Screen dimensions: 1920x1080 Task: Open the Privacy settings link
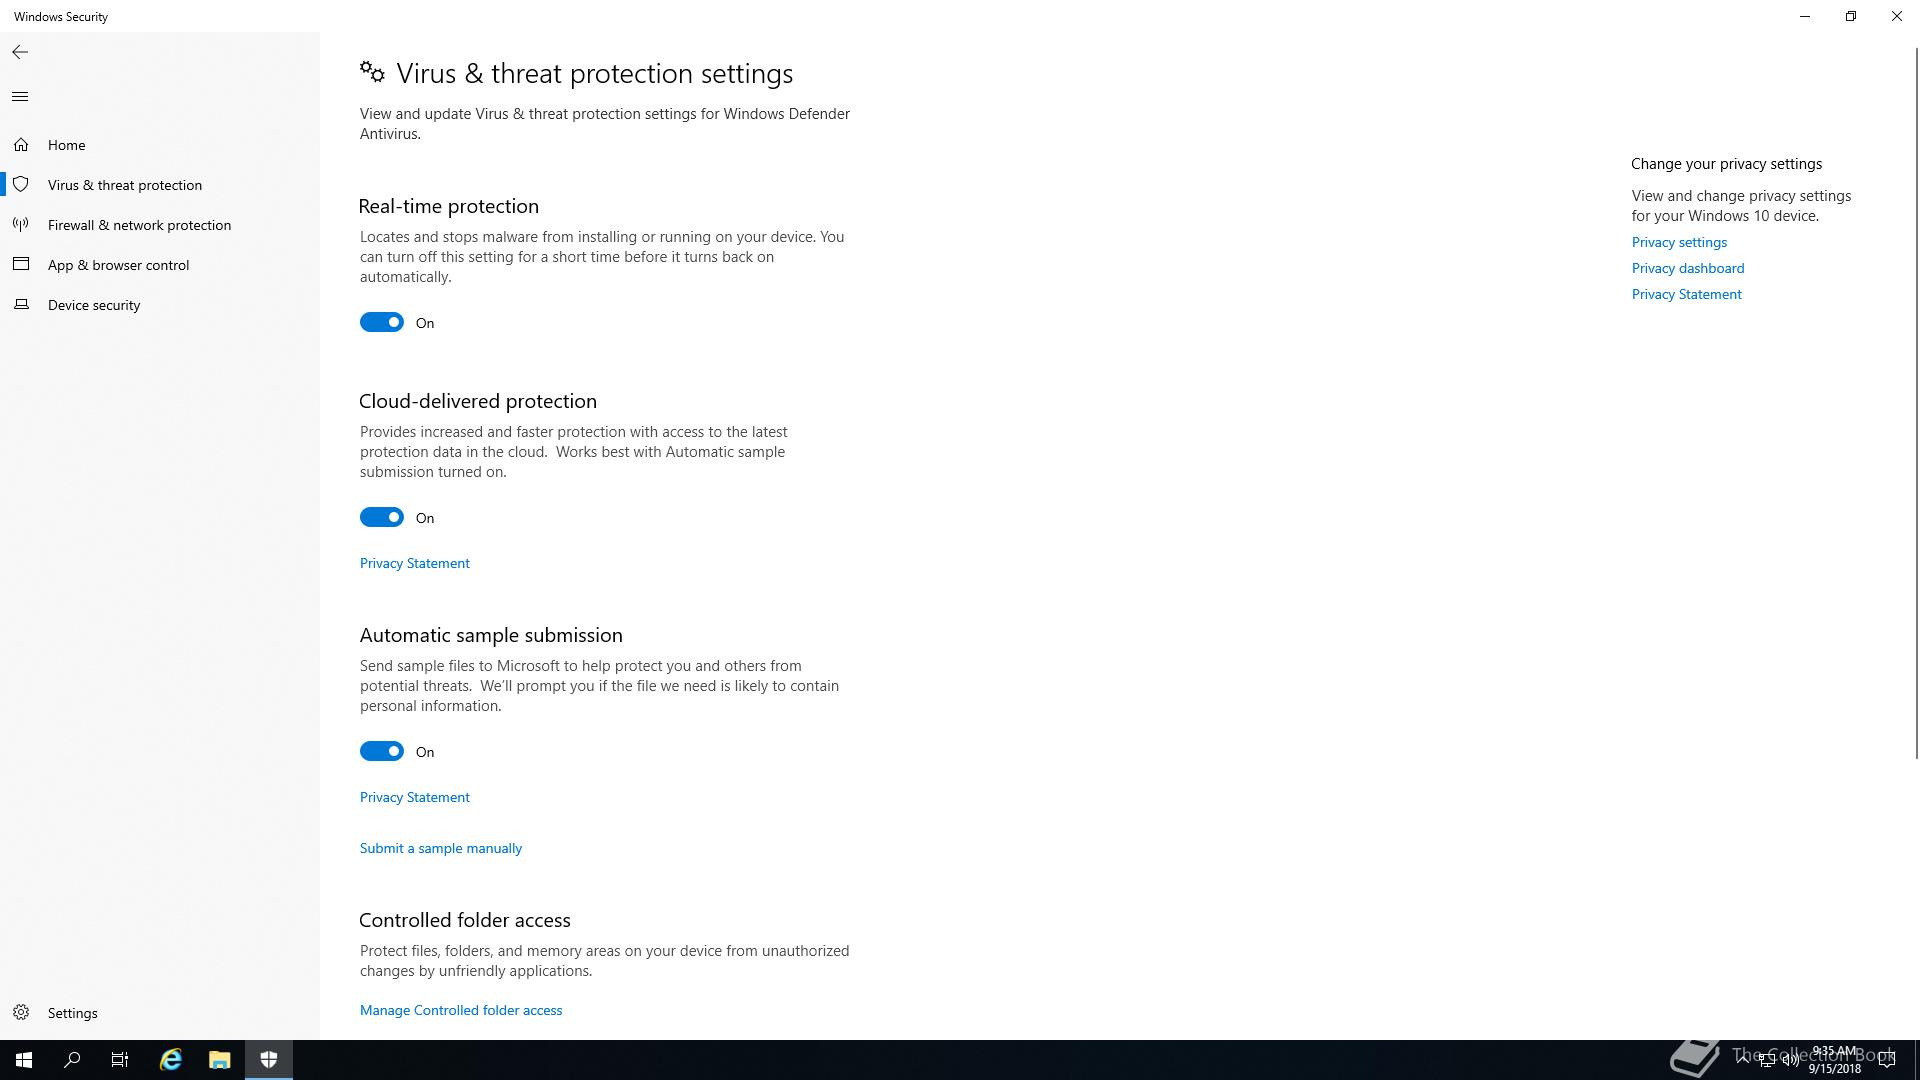click(x=1679, y=242)
